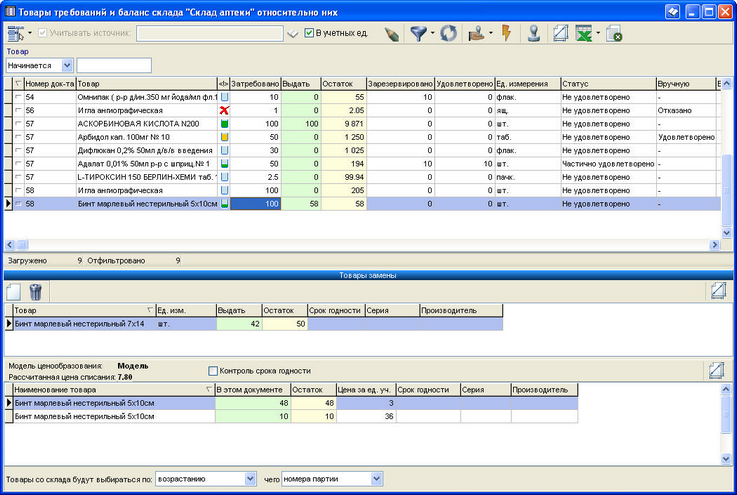The image size is (737, 495).
Task: Click the yellow-filled glass icon in the Арбидол row
Action: pyautogui.click(x=224, y=137)
